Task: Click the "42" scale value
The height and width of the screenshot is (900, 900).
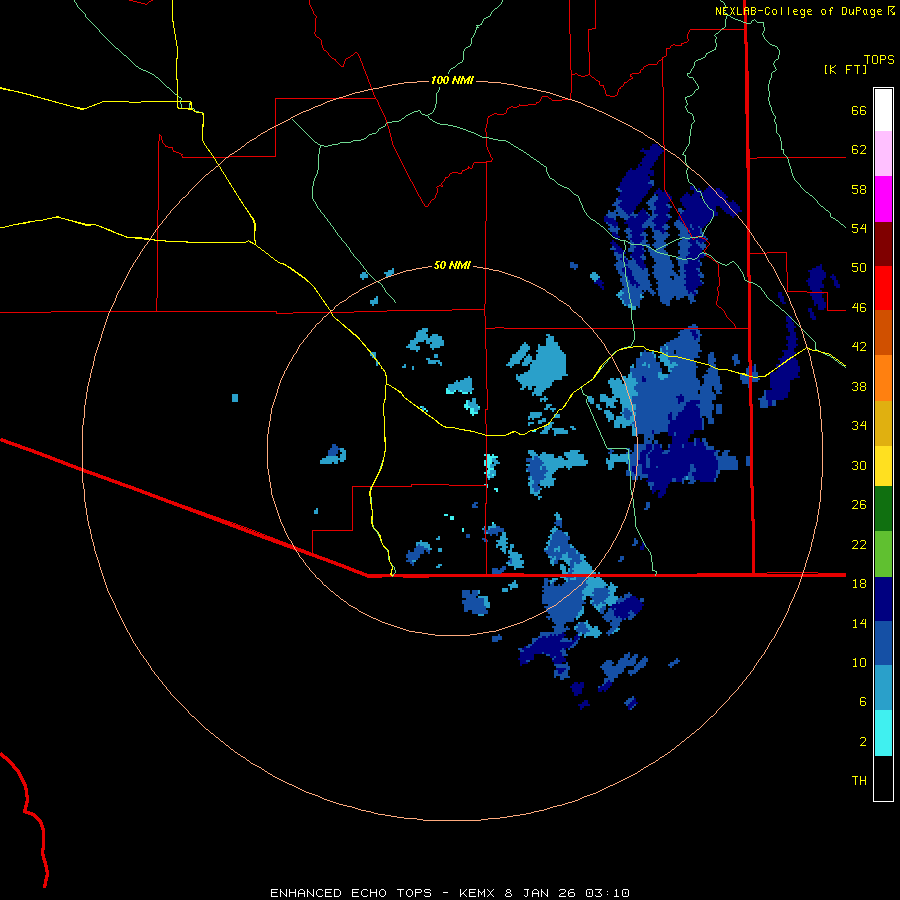Action: [859, 347]
